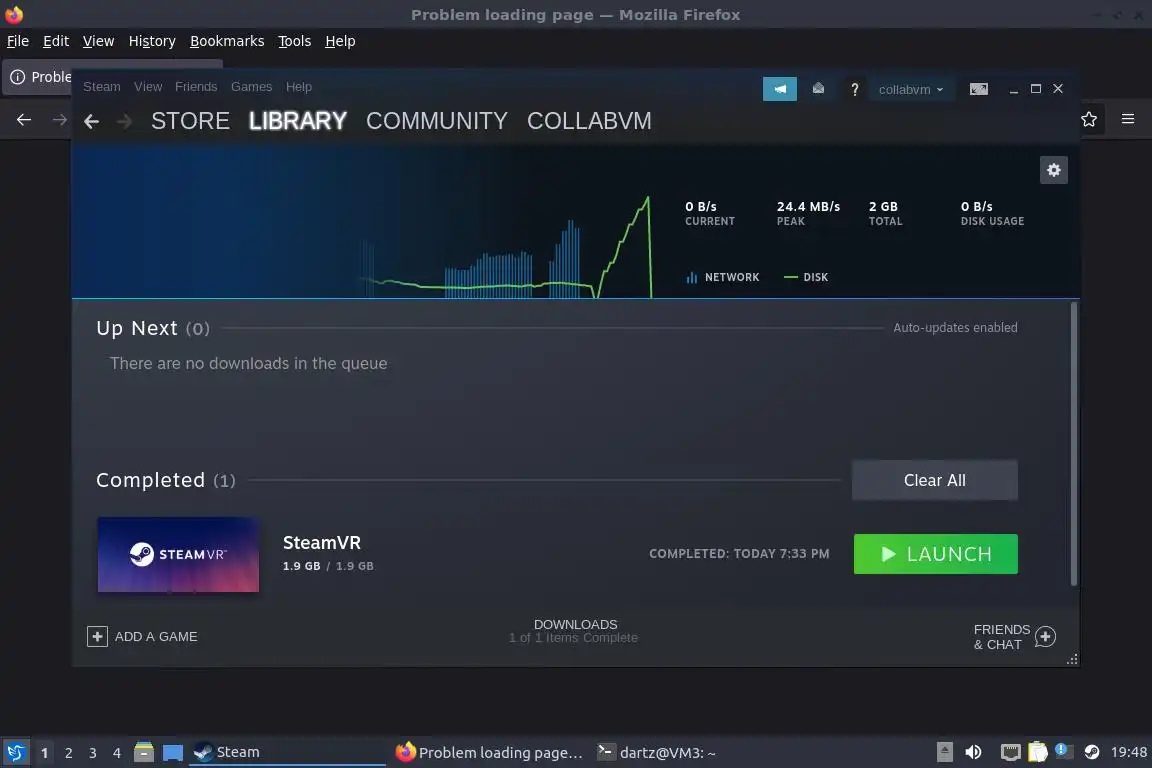This screenshot has height=768, width=1152.
Task: Open FRIENDS & CHAT label
Action: click(x=1001, y=637)
